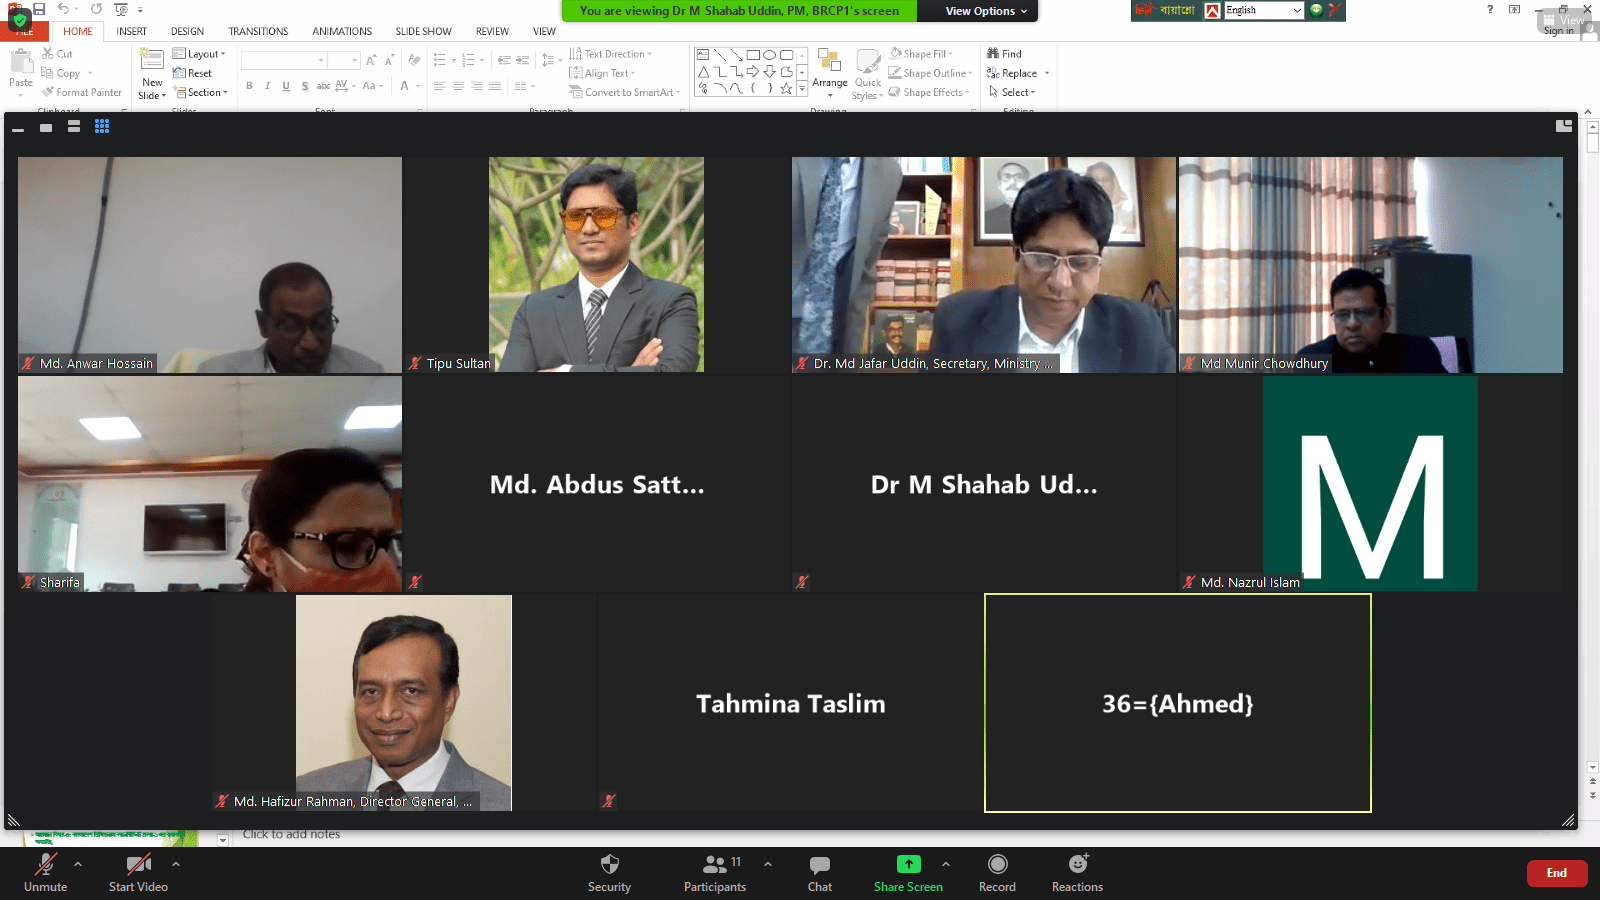Switch to grid gallery view icon
Screen dimensions: 1600x900
click(102, 126)
